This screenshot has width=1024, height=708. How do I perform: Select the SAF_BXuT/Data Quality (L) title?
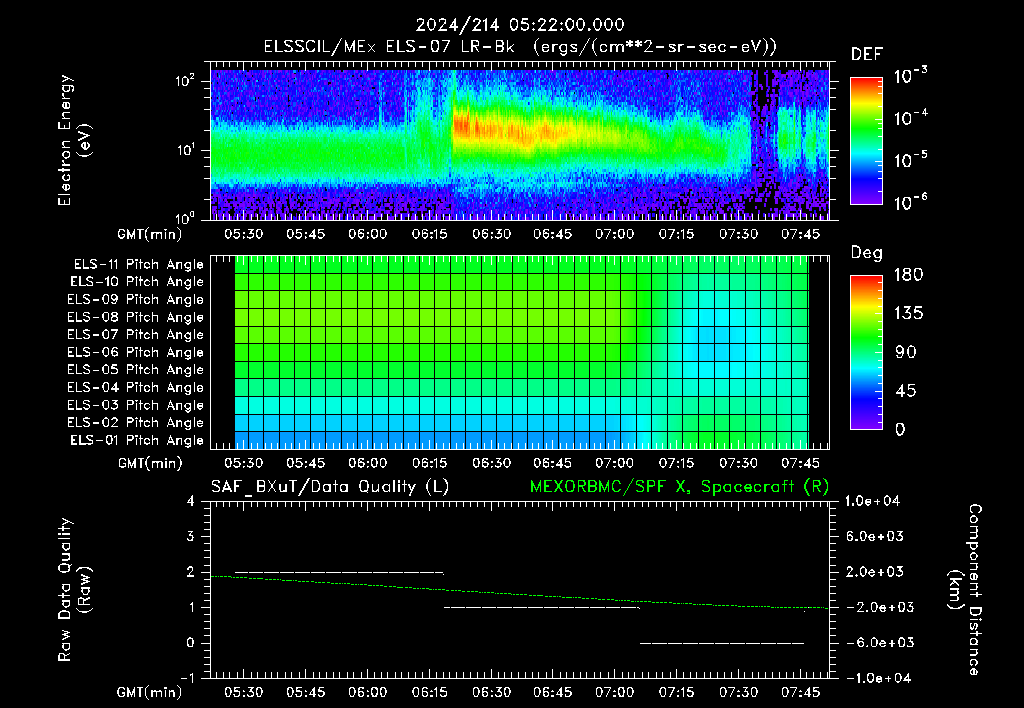coord(330,487)
